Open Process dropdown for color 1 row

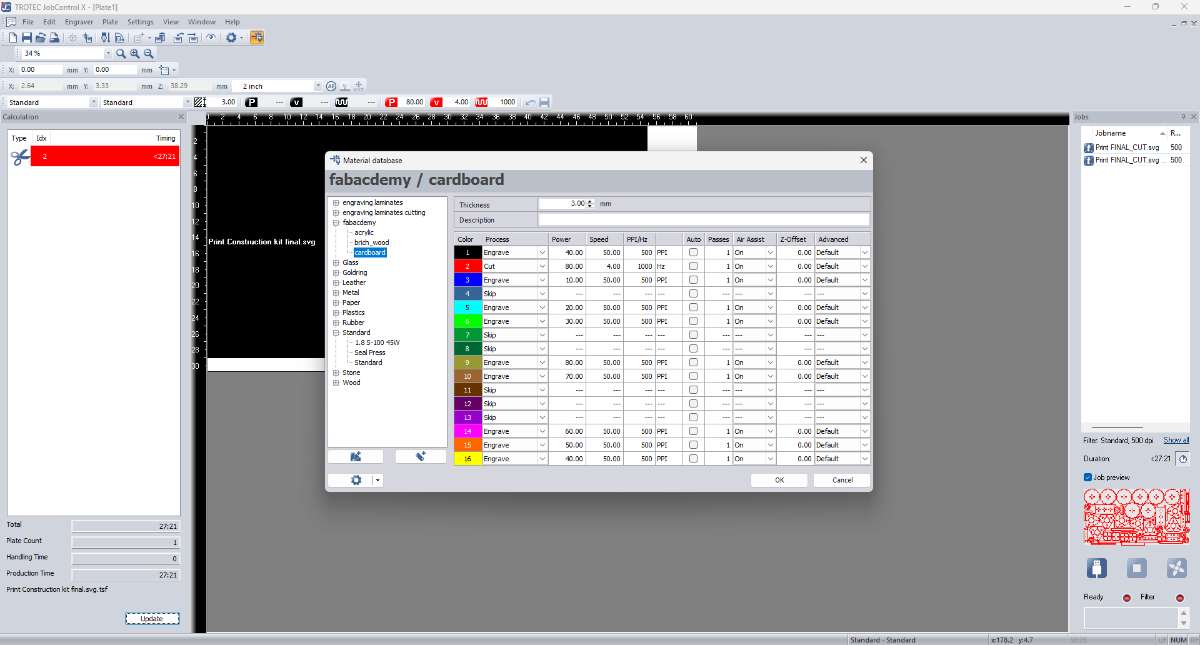tap(542, 253)
